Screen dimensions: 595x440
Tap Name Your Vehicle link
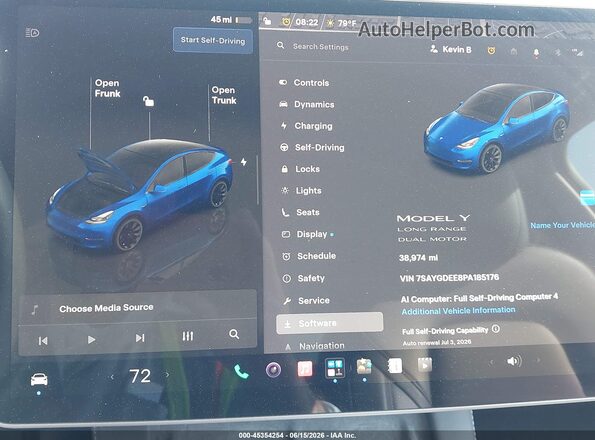[x=562, y=225]
